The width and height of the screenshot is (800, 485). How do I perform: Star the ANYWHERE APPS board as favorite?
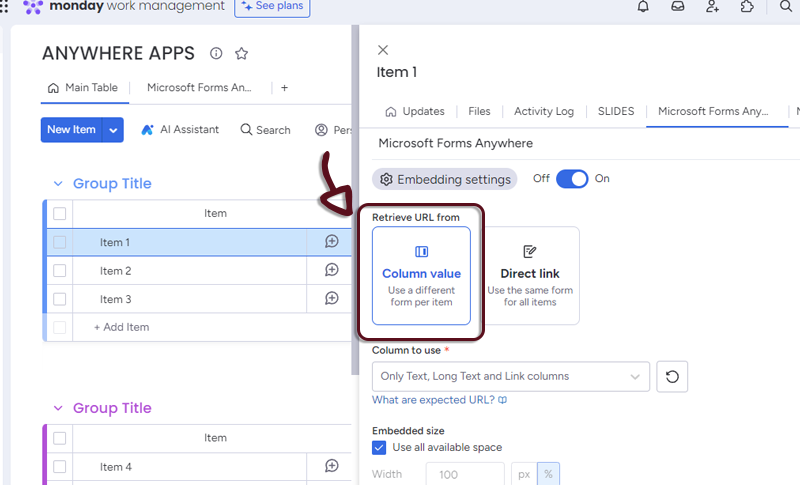click(241, 54)
